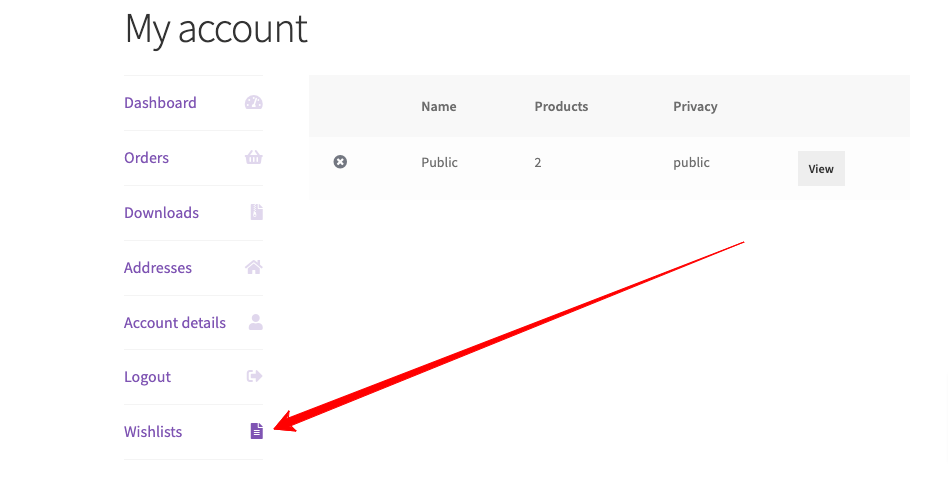The image size is (948, 481).
Task: Click the Orders basket icon
Action: pos(254,158)
